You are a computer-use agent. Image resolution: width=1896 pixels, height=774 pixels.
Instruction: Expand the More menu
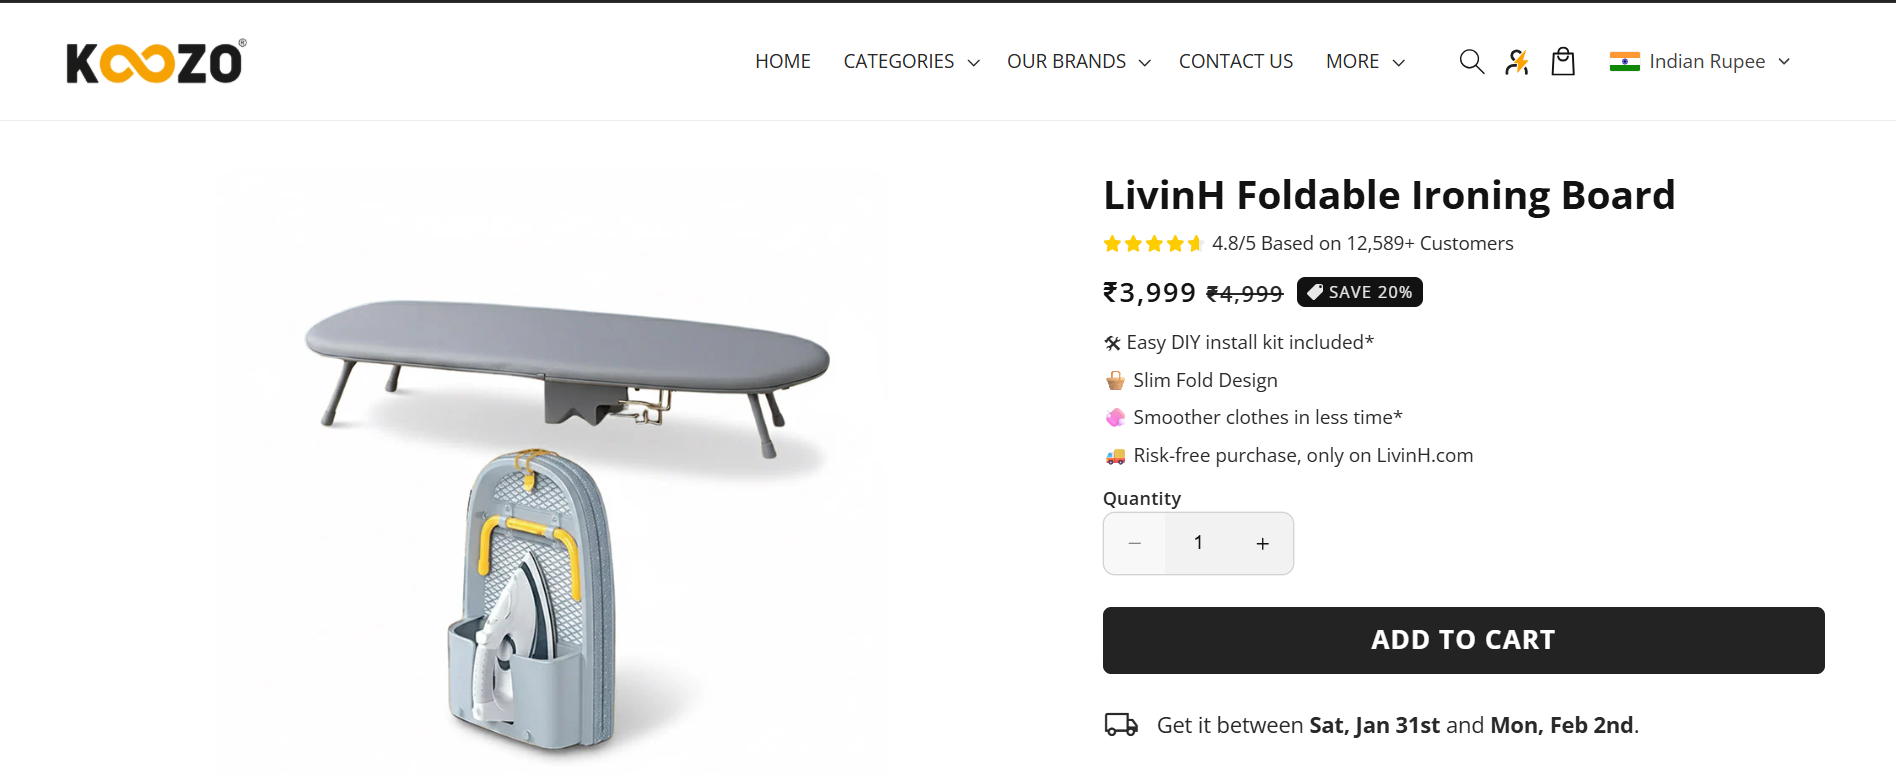tap(1365, 62)
